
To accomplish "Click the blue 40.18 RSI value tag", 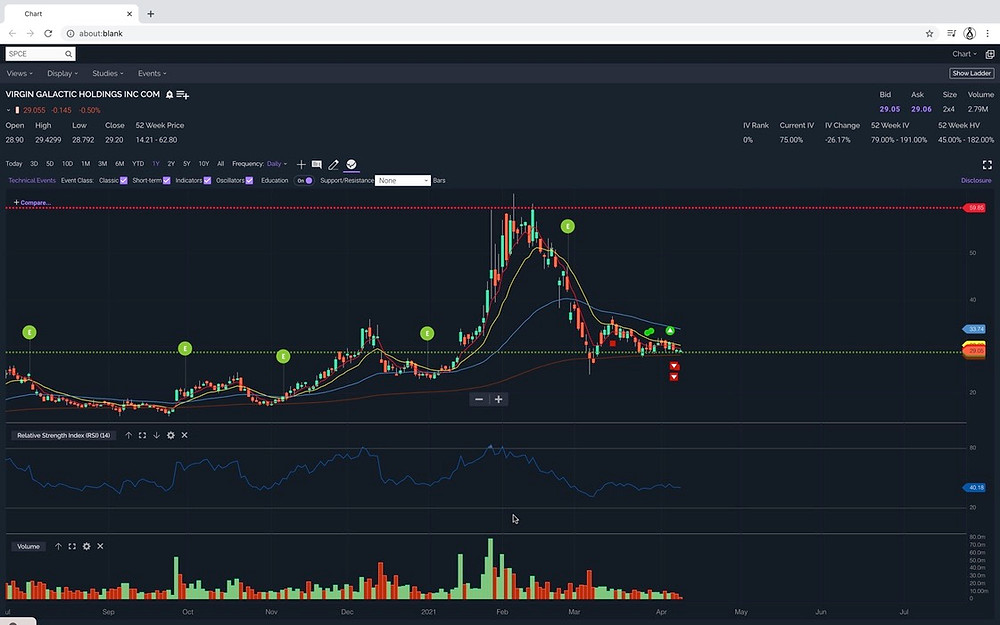I will click(974, 487).
